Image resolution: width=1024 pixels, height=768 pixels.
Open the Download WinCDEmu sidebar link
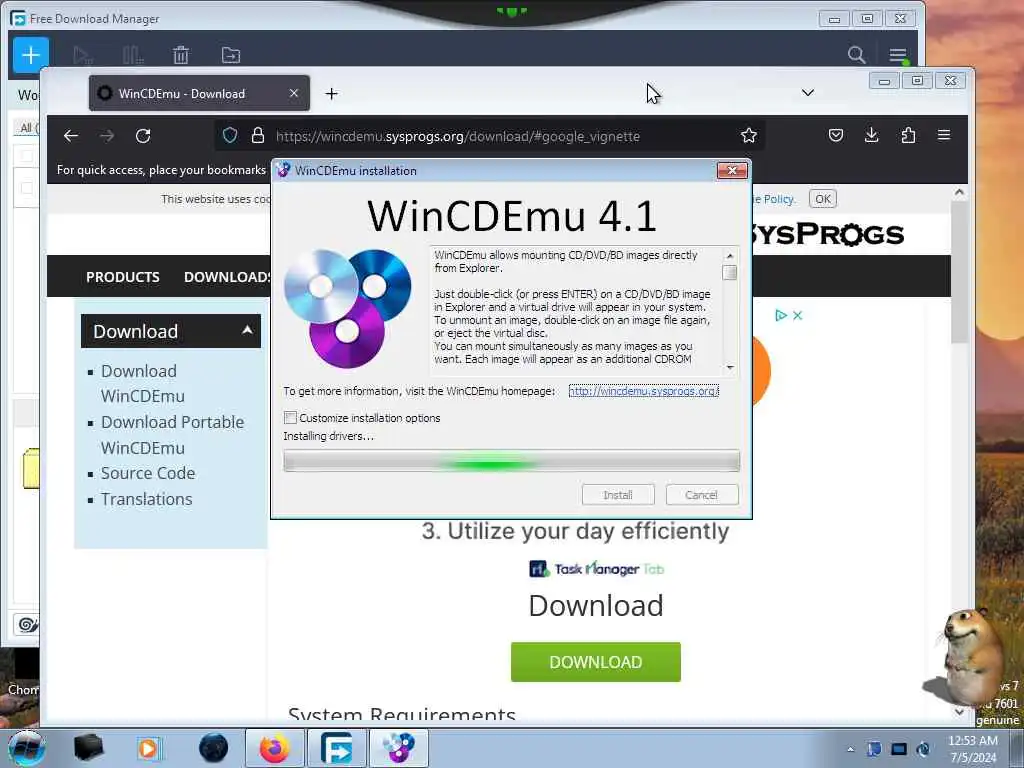point(142,383)
